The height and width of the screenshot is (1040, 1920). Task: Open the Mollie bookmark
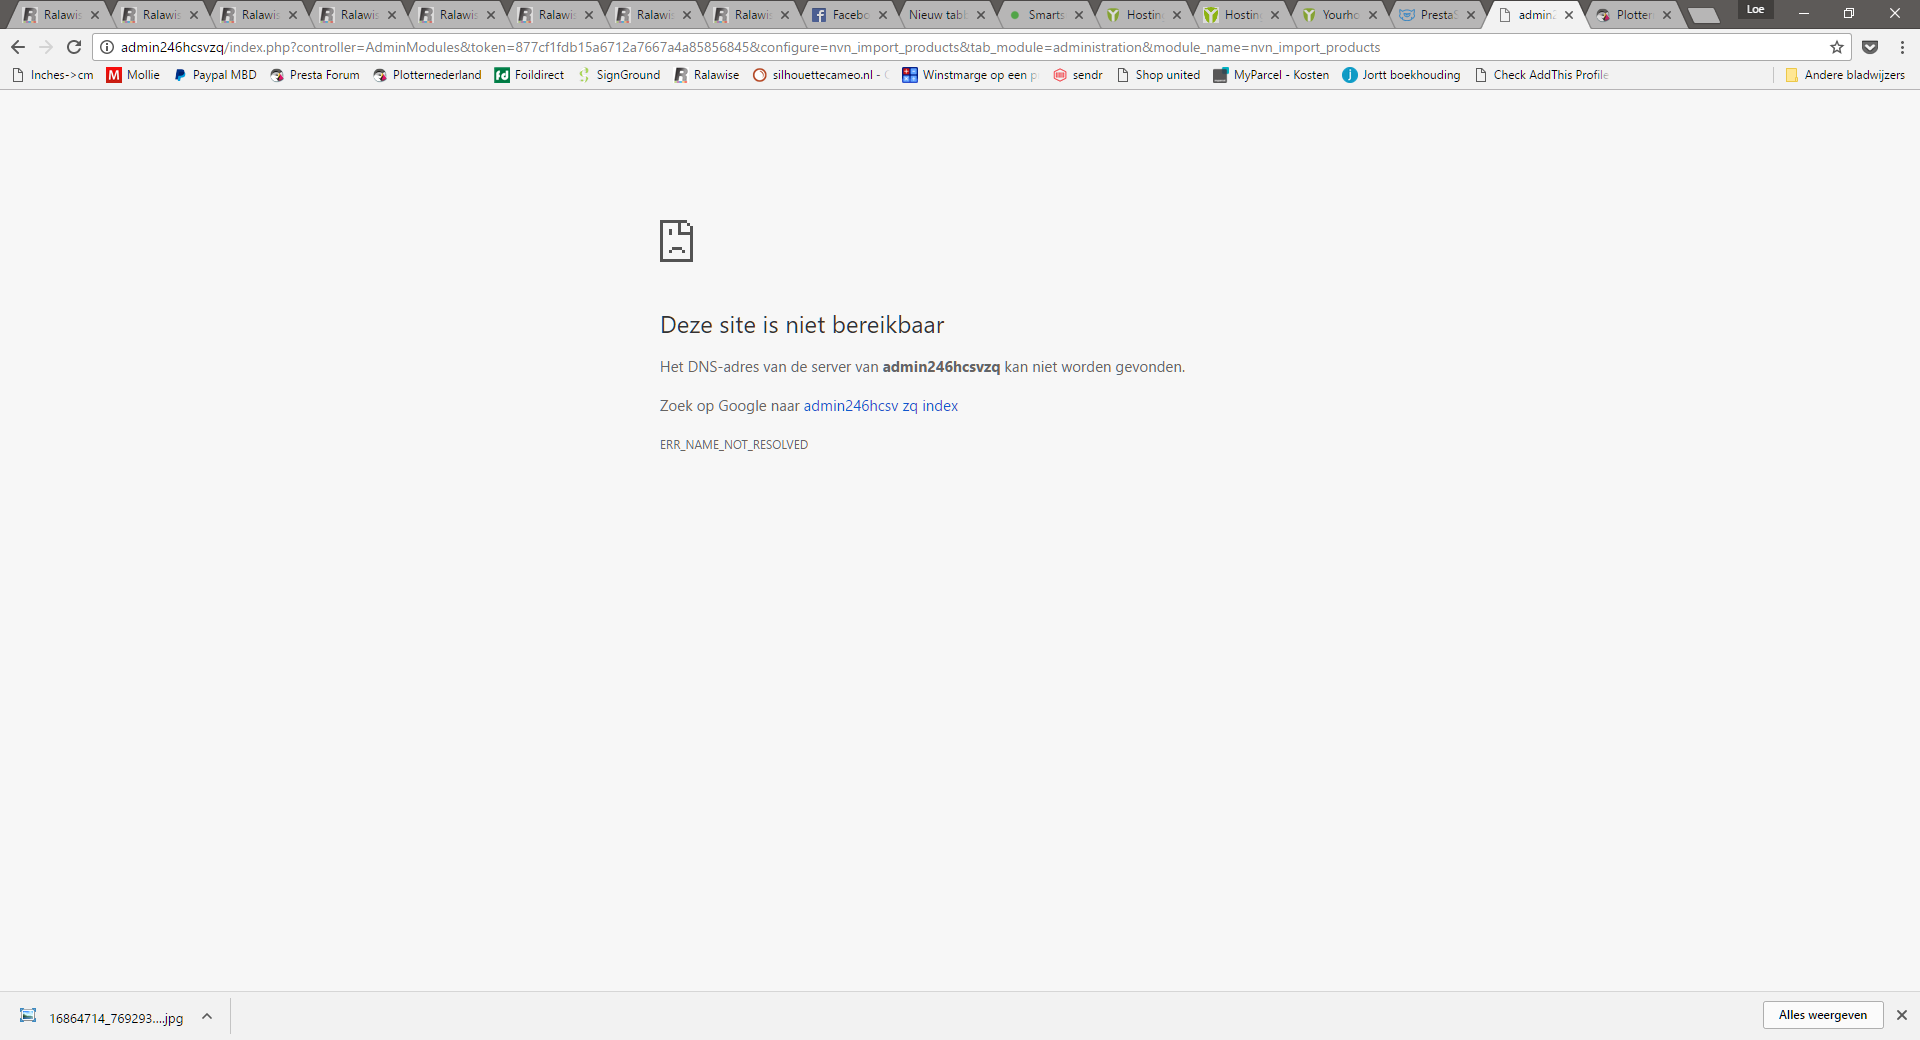133,75
